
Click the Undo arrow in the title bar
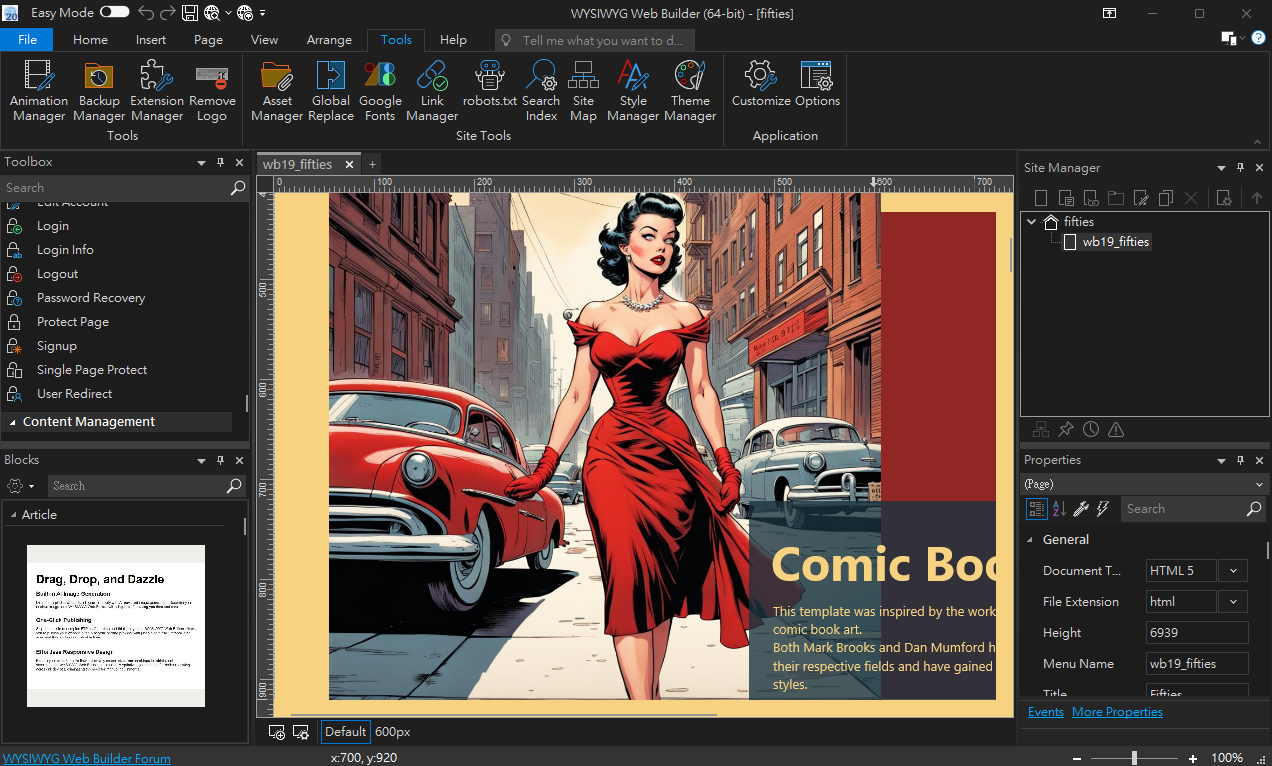click(146, 13)
